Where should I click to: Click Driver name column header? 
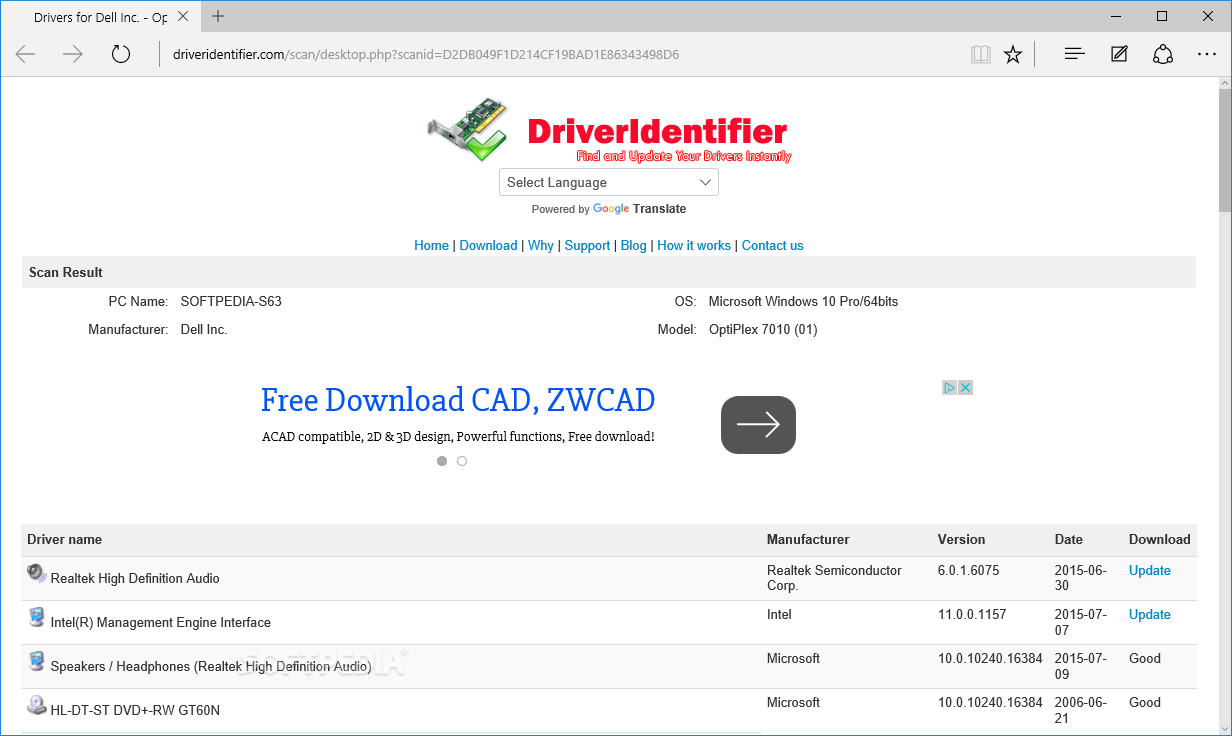click(65, 539)
